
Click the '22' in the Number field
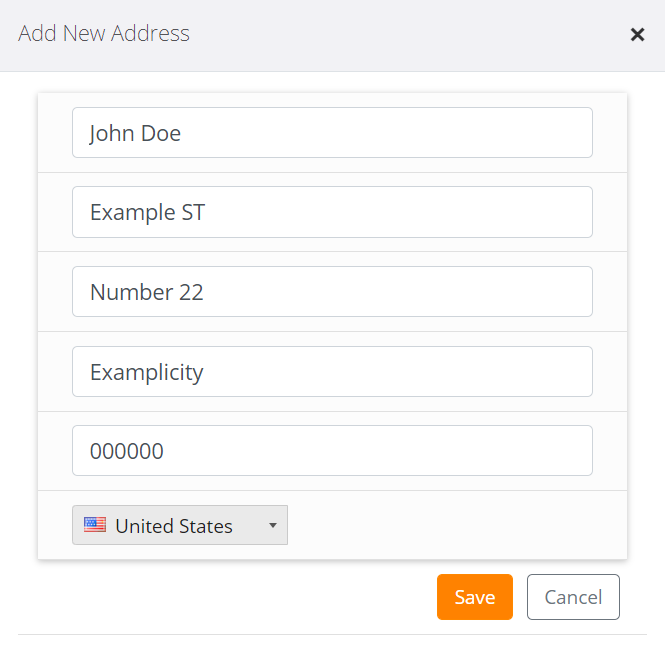coord(190,292)
